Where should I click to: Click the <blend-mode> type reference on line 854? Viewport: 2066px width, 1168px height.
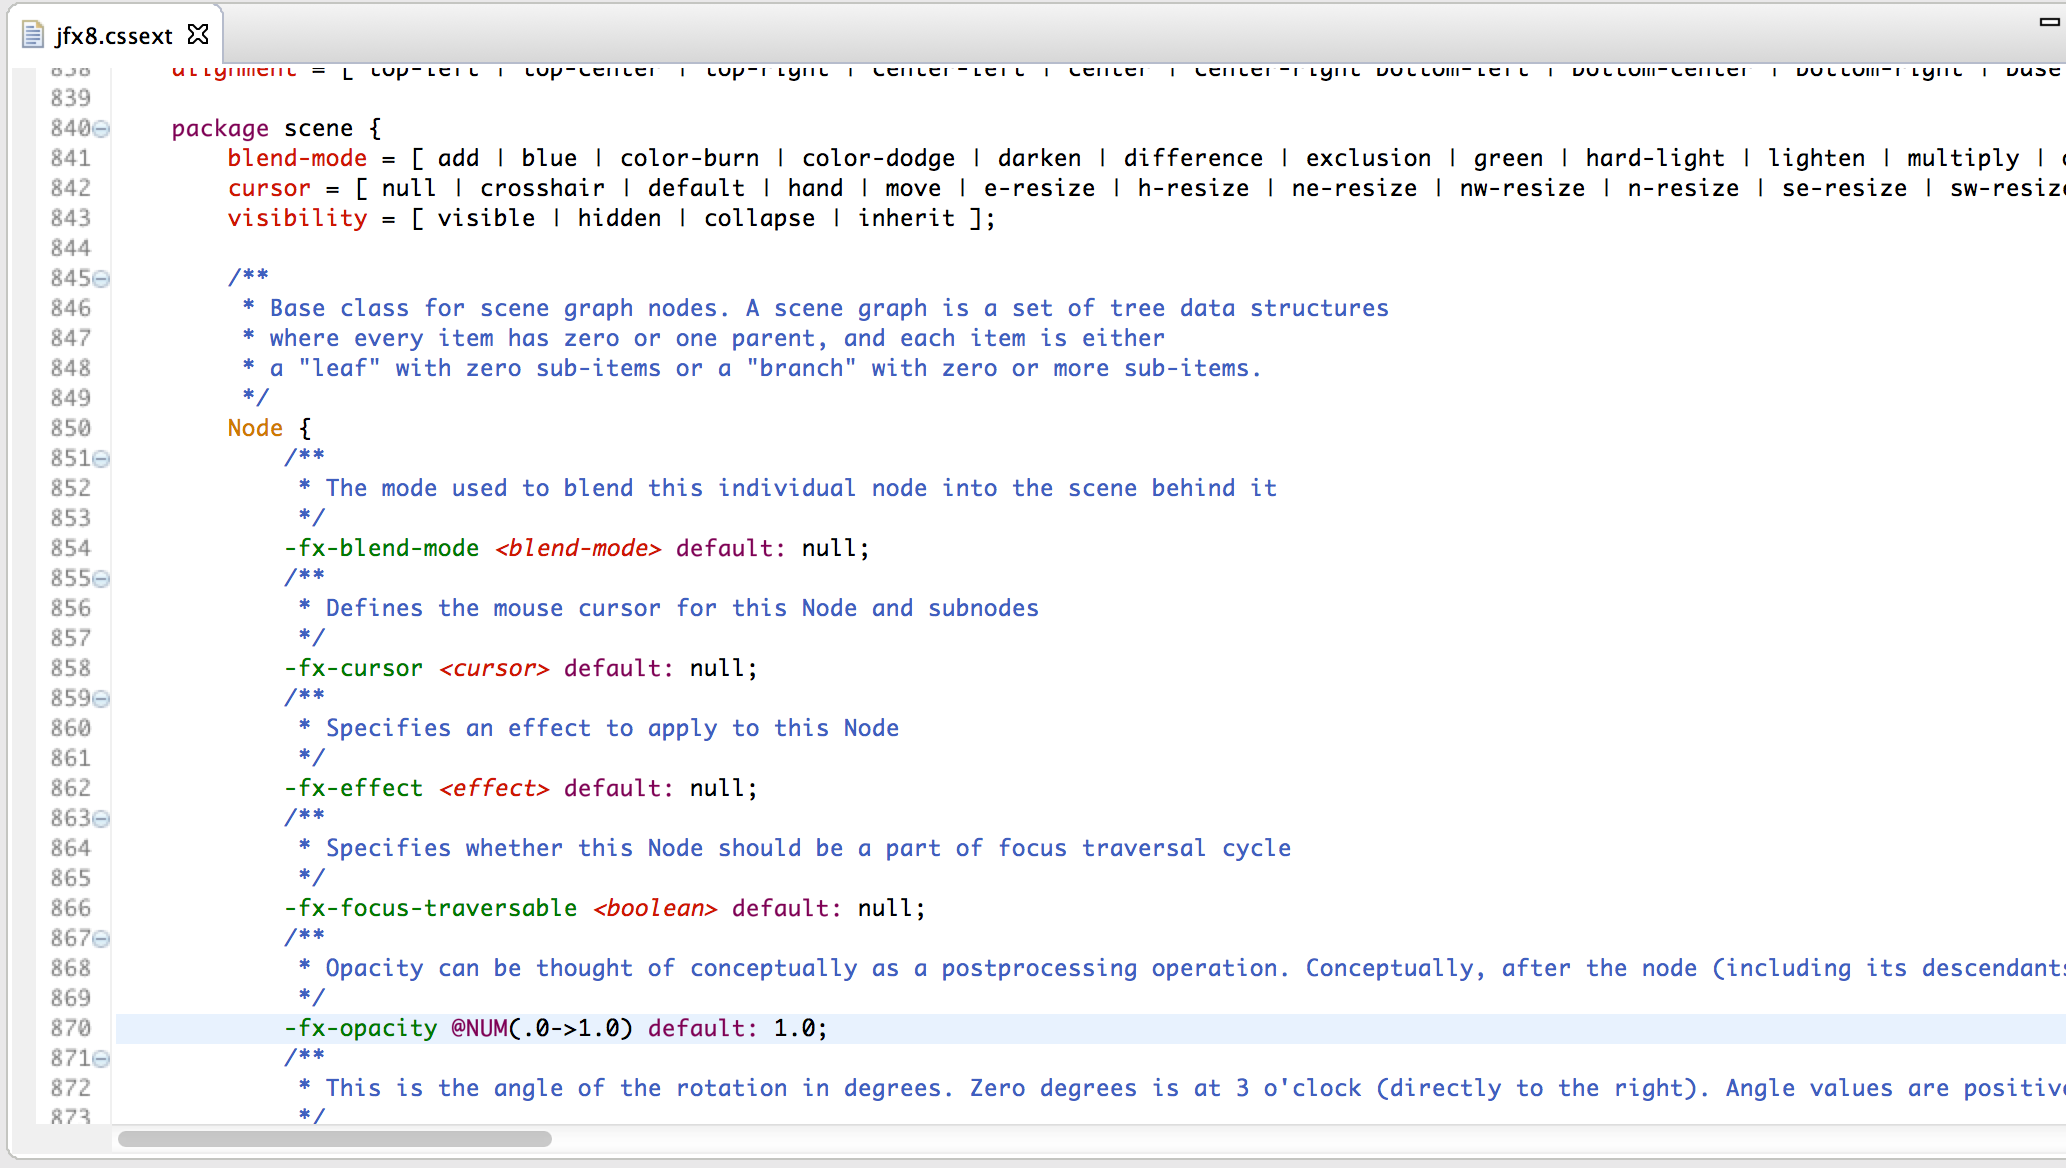coord(578,548)
